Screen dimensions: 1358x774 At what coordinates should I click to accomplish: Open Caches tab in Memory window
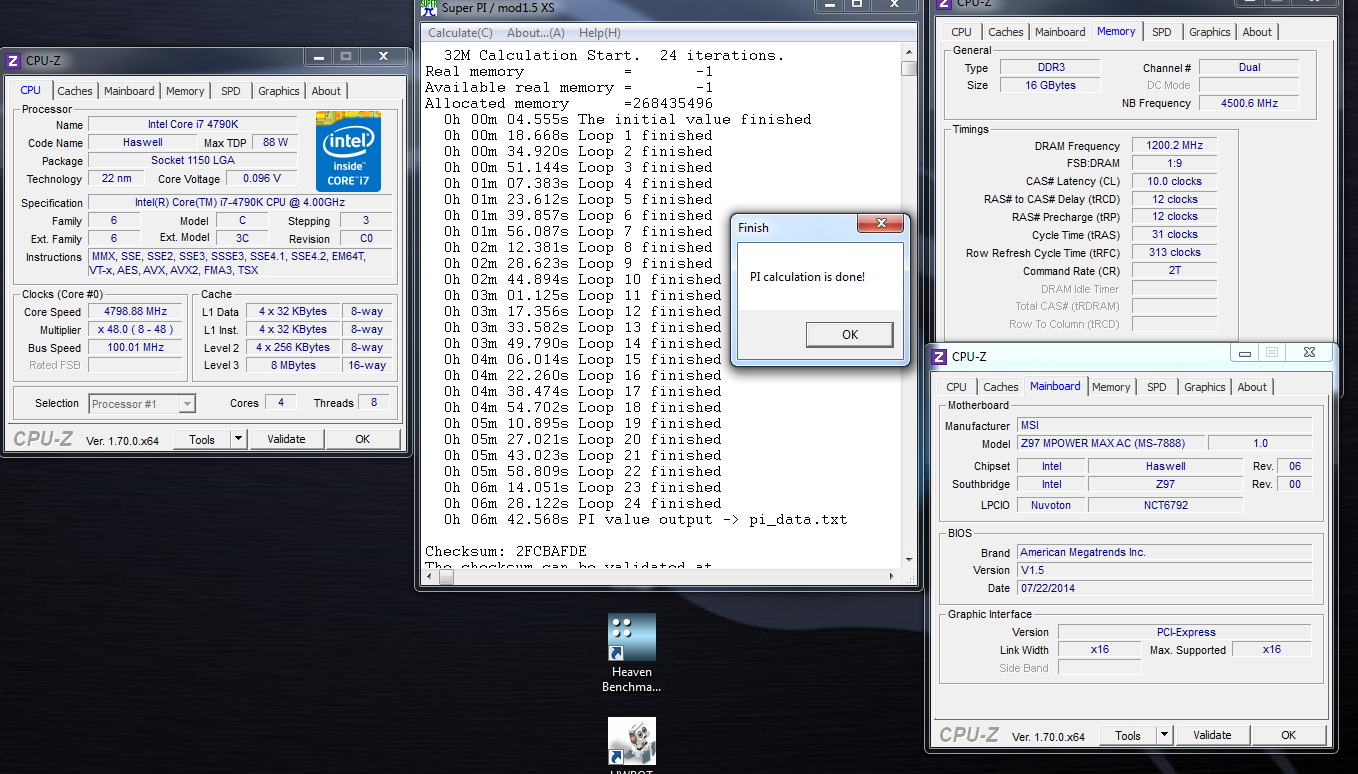point(1006,32)
